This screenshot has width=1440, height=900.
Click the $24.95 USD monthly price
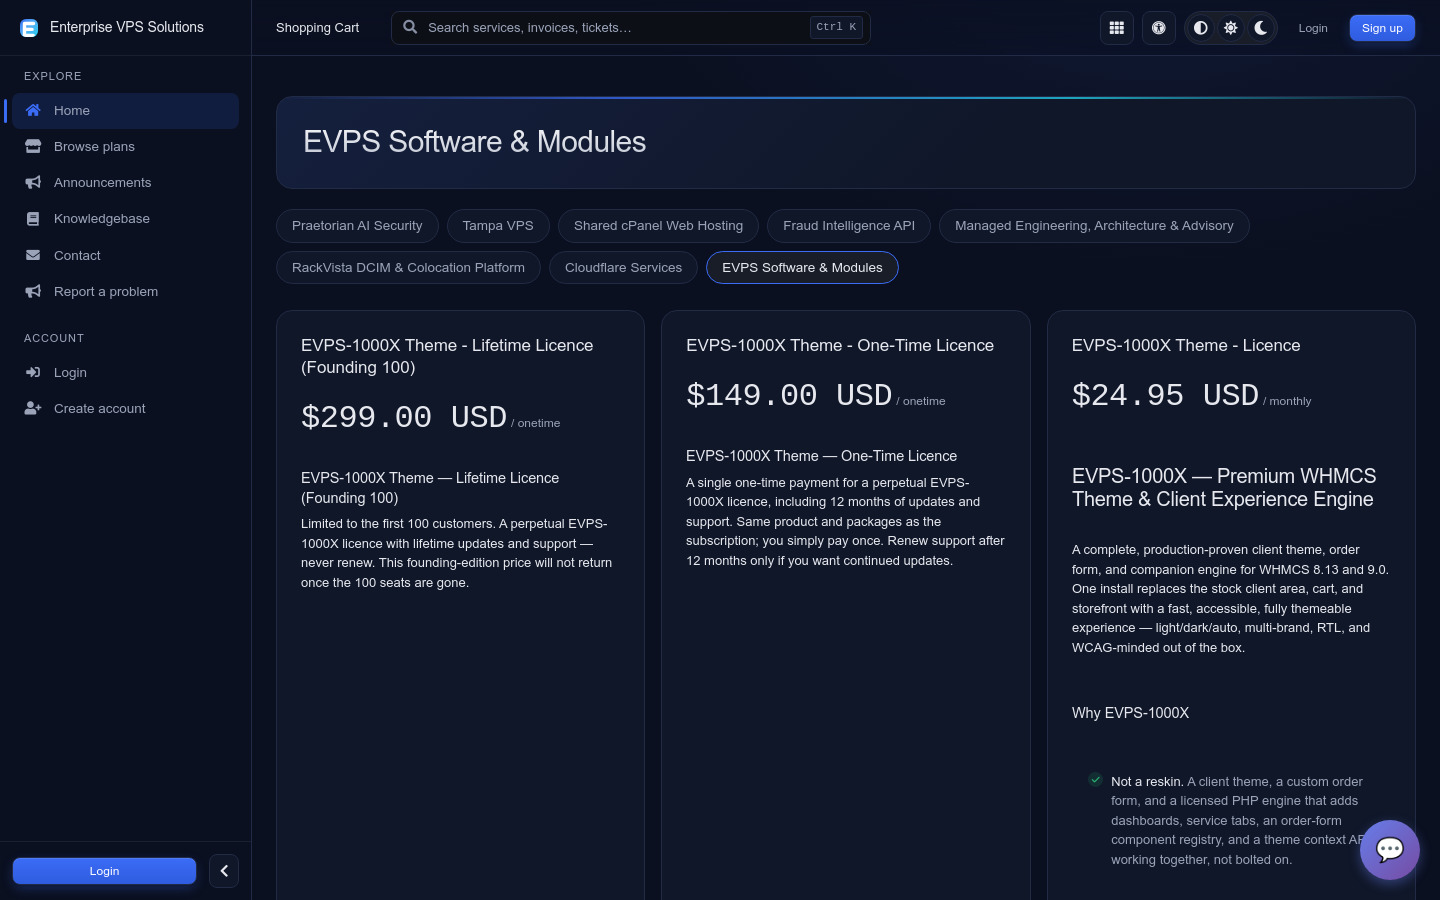click(1165, 394)
